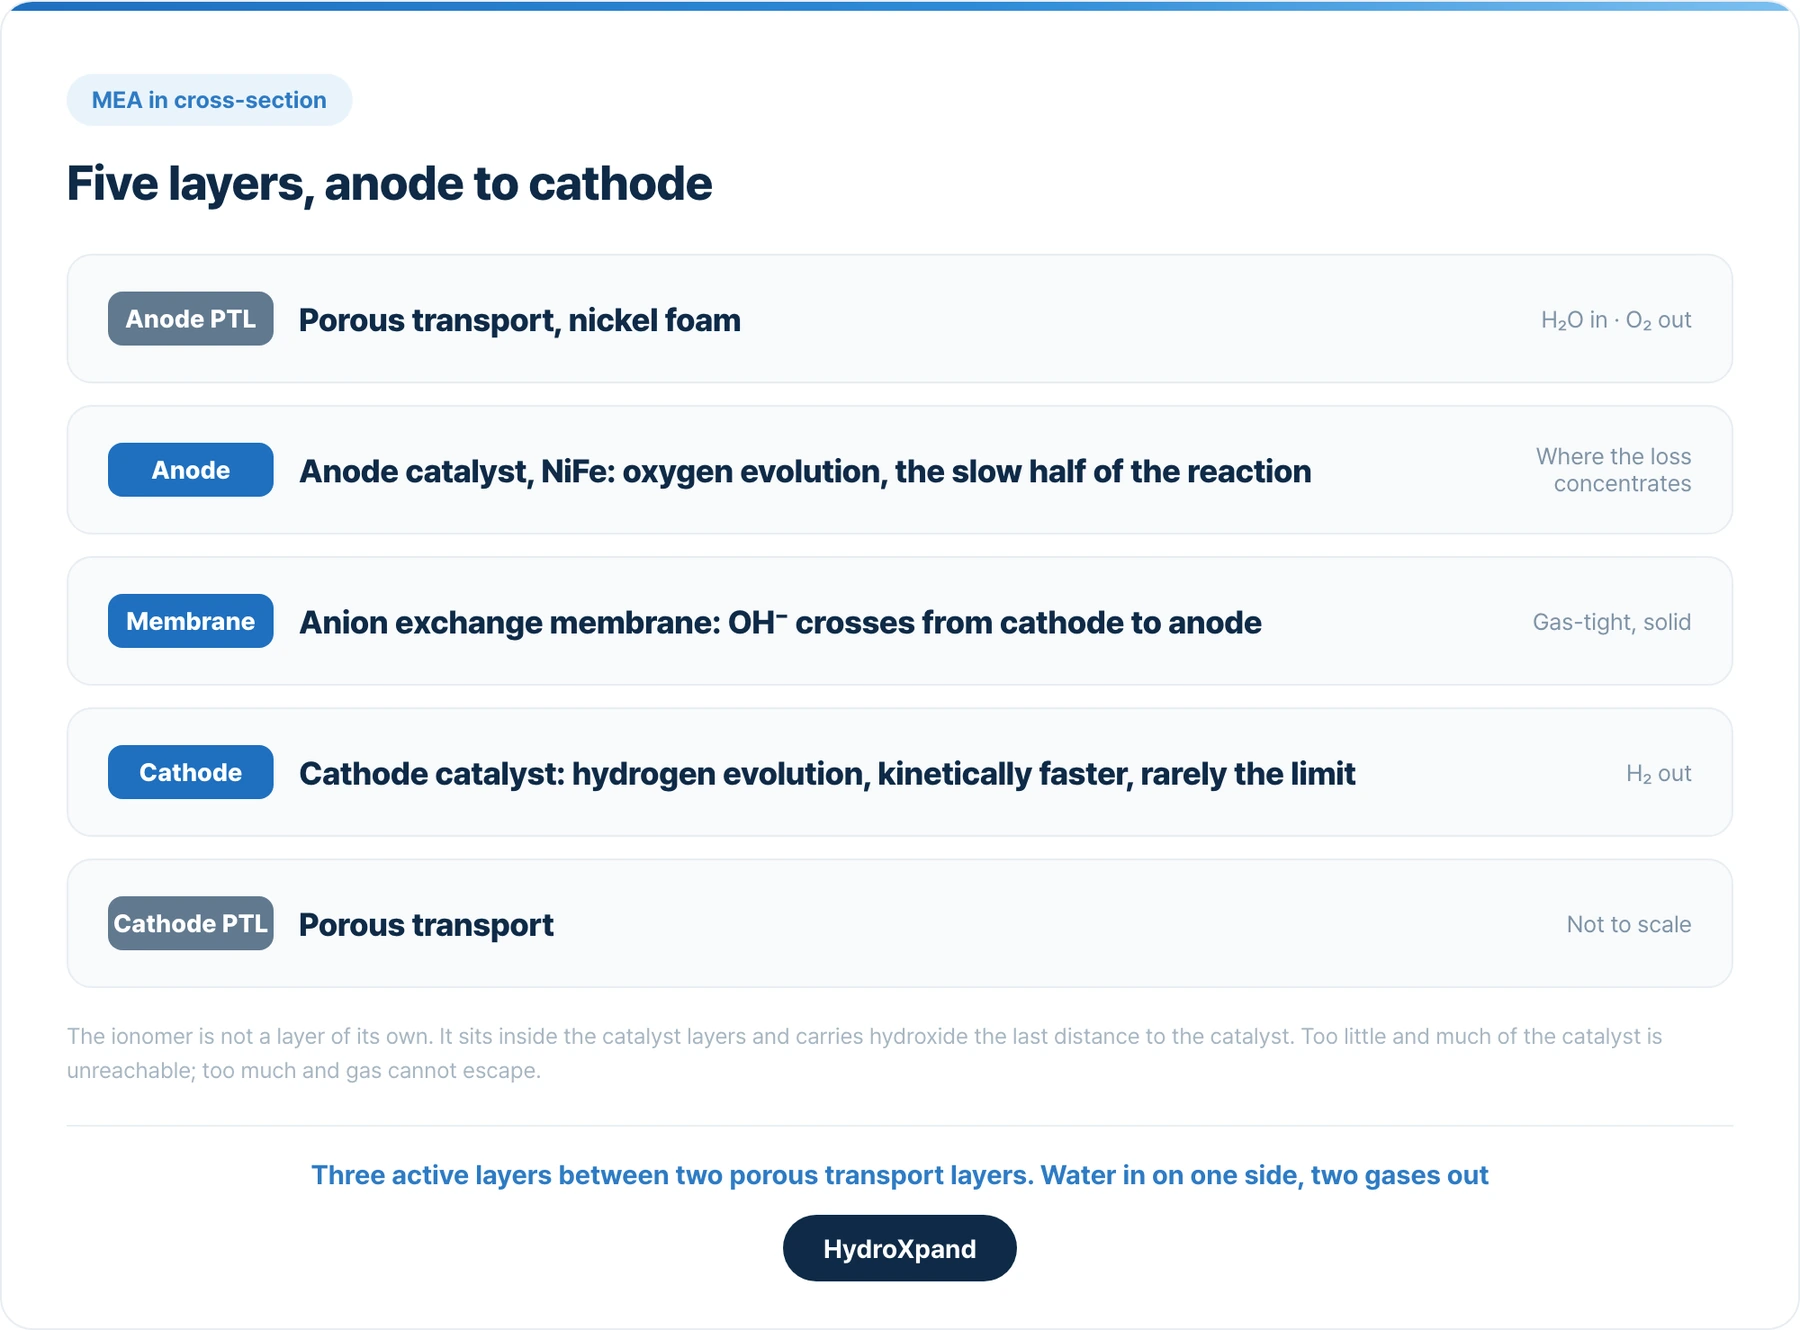Click the Gas-tight, solid note
The height and width of the screenshot is (1330, 1800).
coord(1611,622)
